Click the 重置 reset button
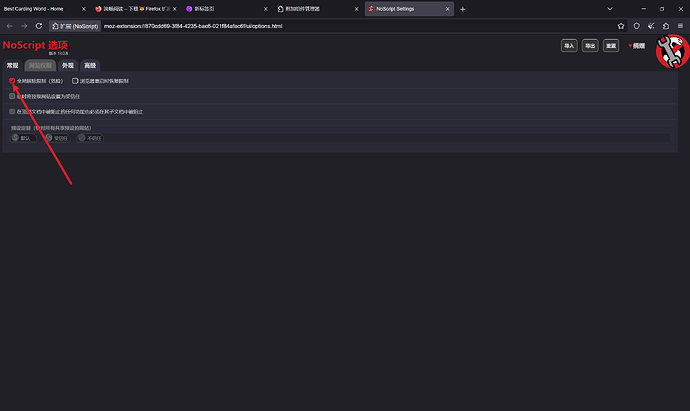Image resolution: width=690 pixels, height=411 pixels. coord(611,46)
